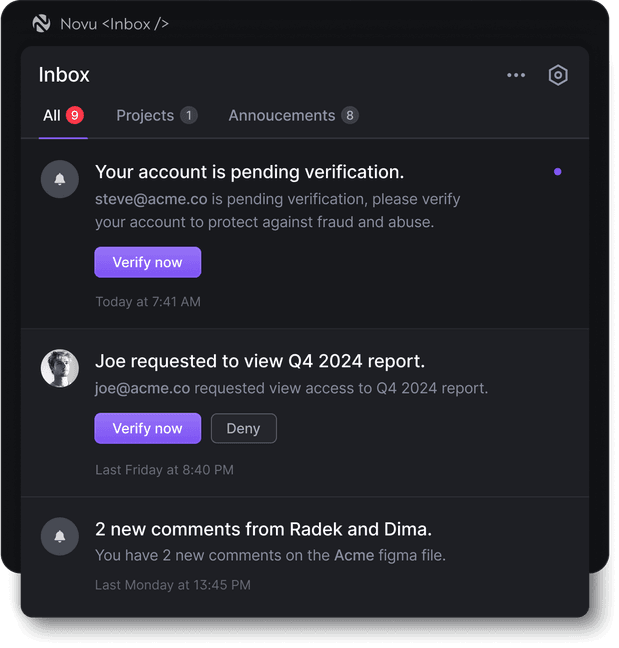This screenshot has width=619, height=648.
Task: Click bell icon on verification notification
Action: tap(60, 179)
